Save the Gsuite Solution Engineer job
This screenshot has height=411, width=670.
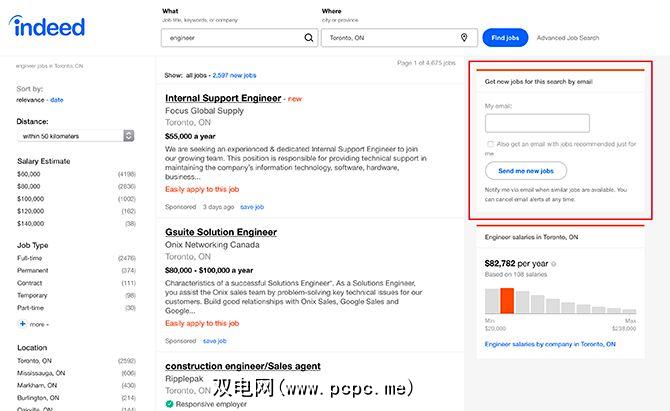tap(213, 340)
